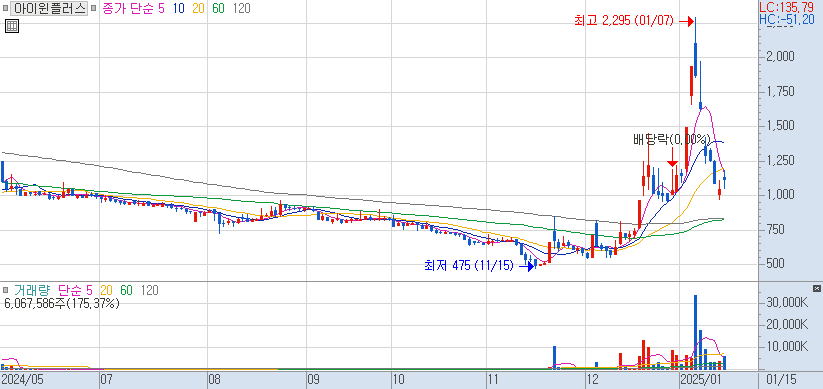Click the 30,000K volume axis label

[x=787, y=302]
